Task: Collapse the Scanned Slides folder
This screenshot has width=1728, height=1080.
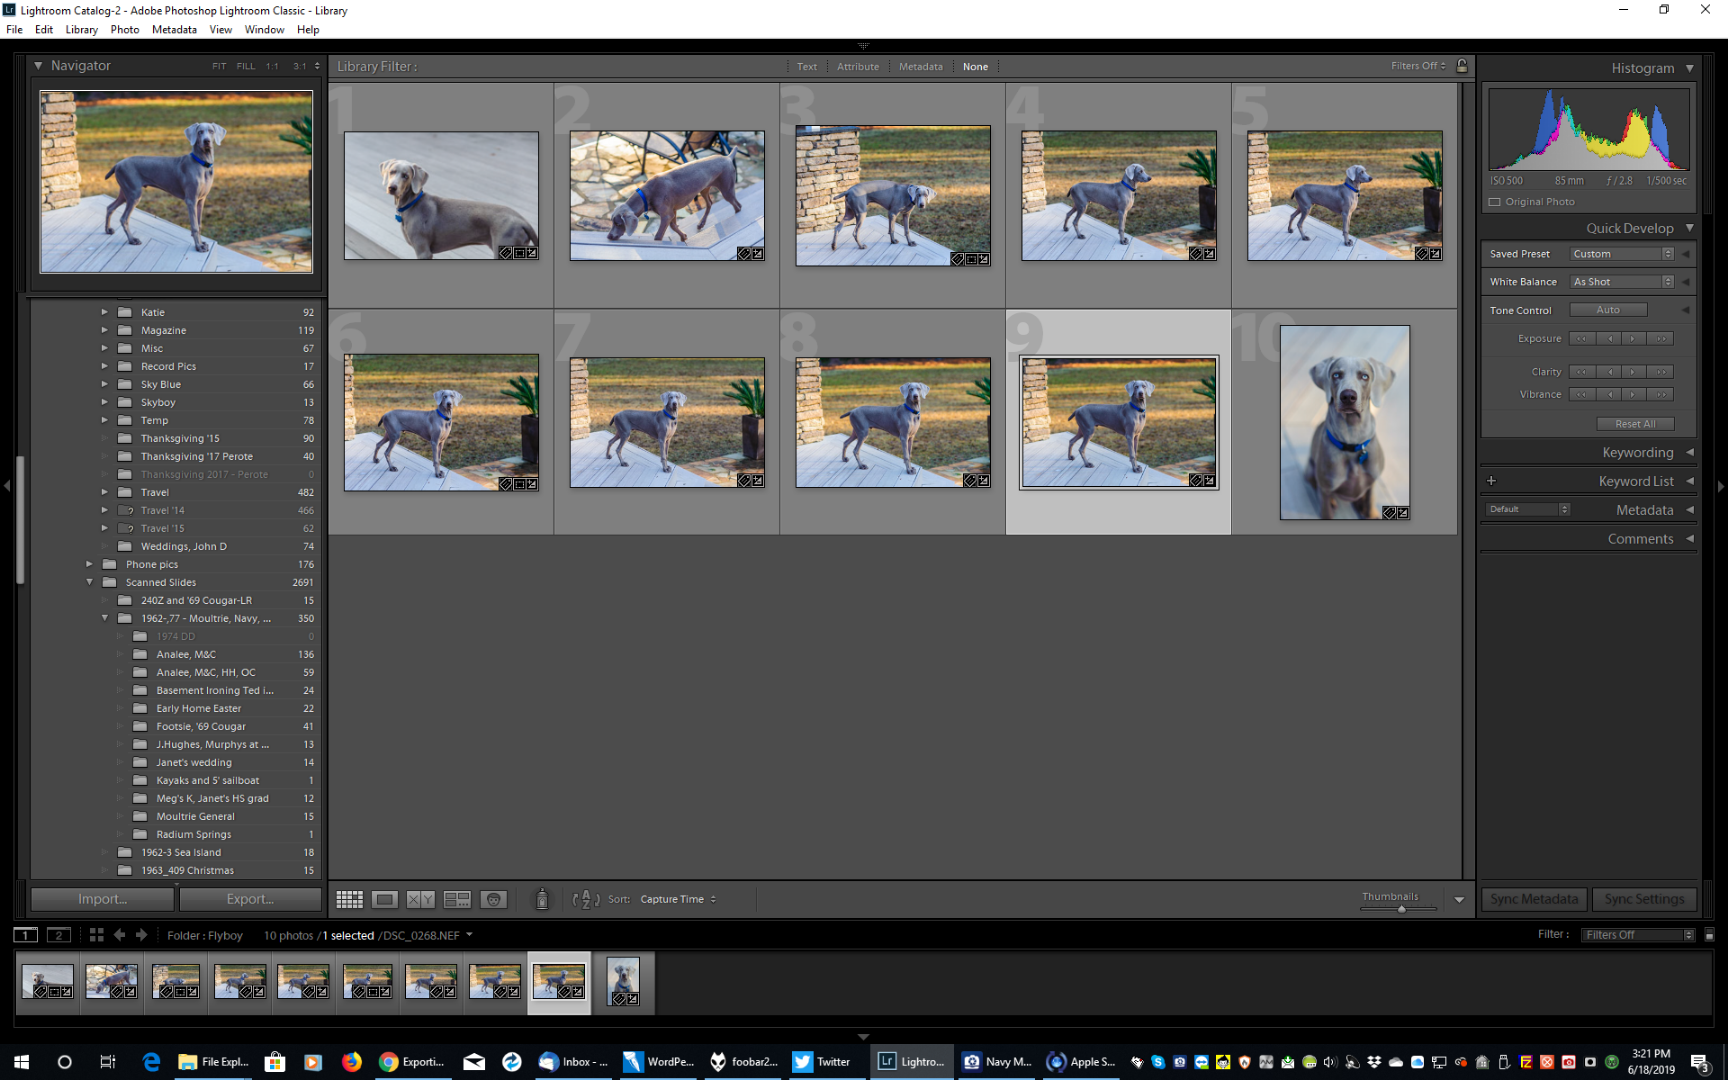Action: tap(89, 582)
